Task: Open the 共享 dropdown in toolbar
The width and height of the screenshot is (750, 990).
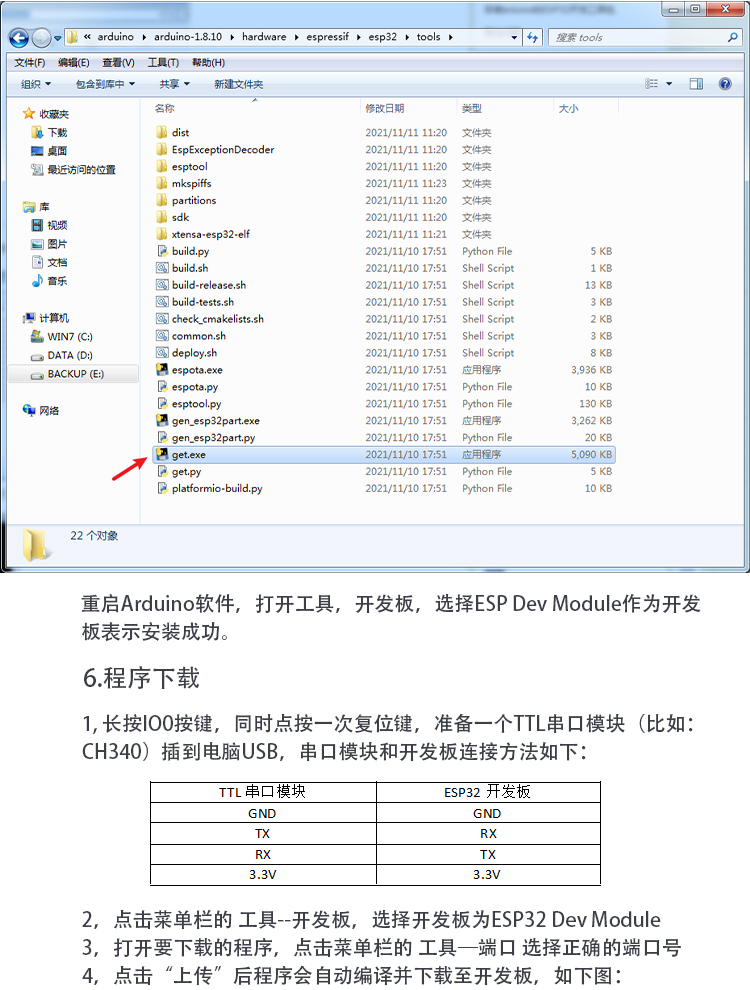Action: [x=175, y=84]
